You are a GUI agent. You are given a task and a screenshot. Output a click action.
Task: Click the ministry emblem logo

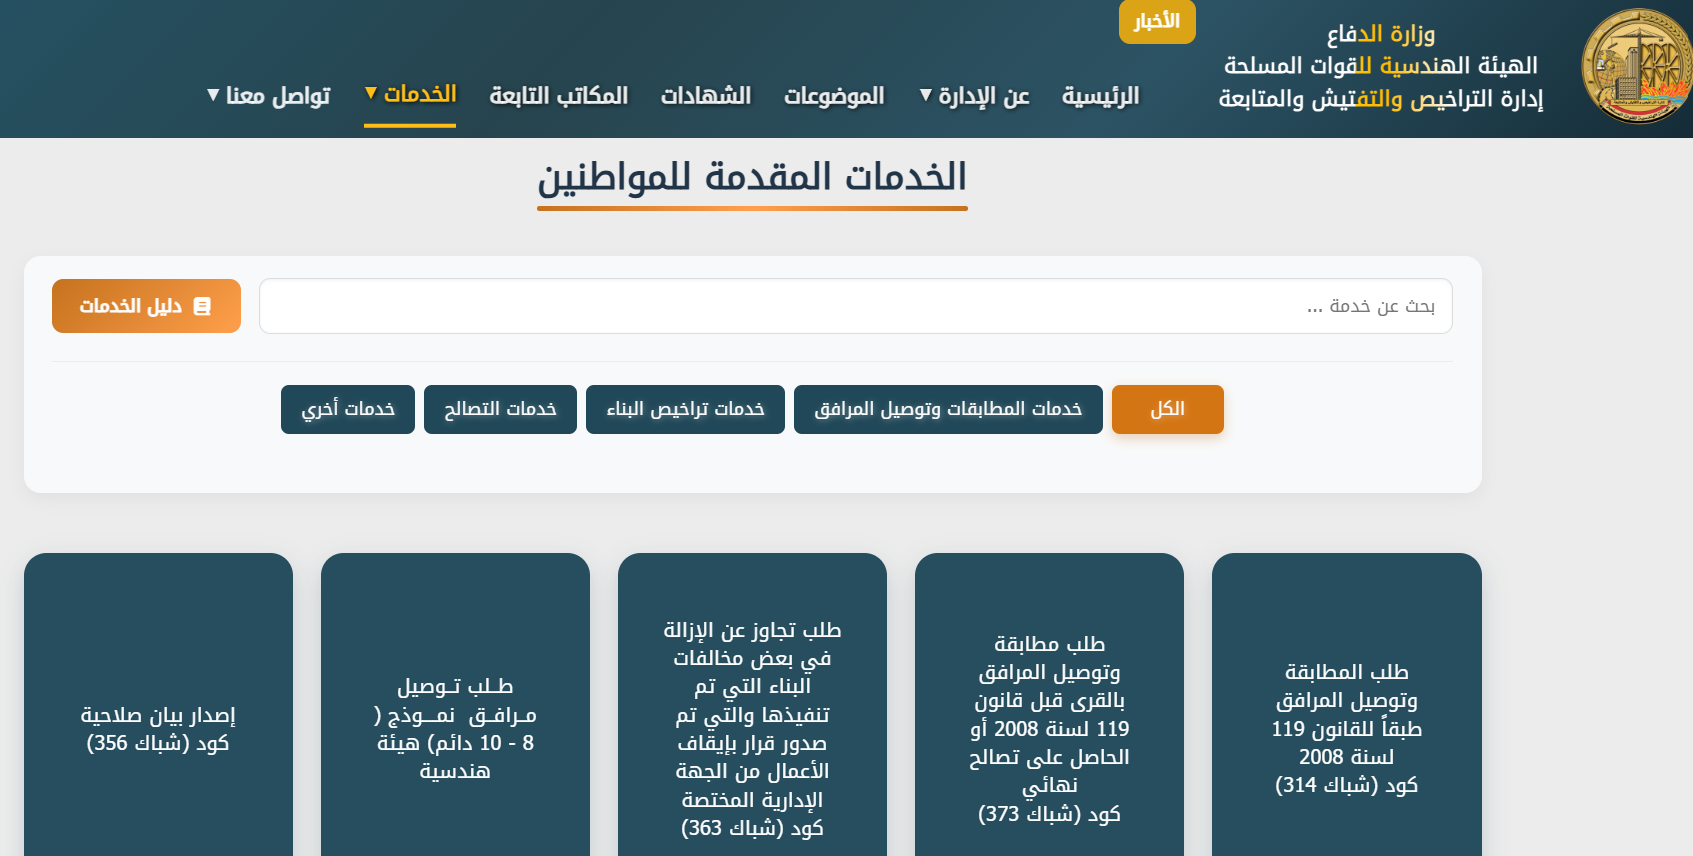point(1636,66)
